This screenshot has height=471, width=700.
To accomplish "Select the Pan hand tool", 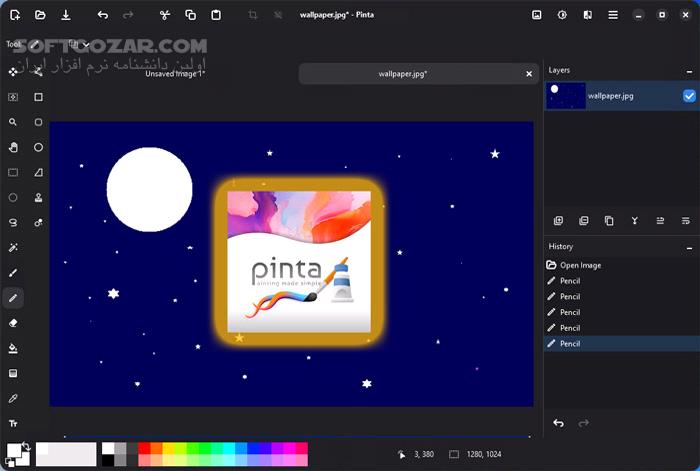I will pyautogui.click(x=13, y=147).
